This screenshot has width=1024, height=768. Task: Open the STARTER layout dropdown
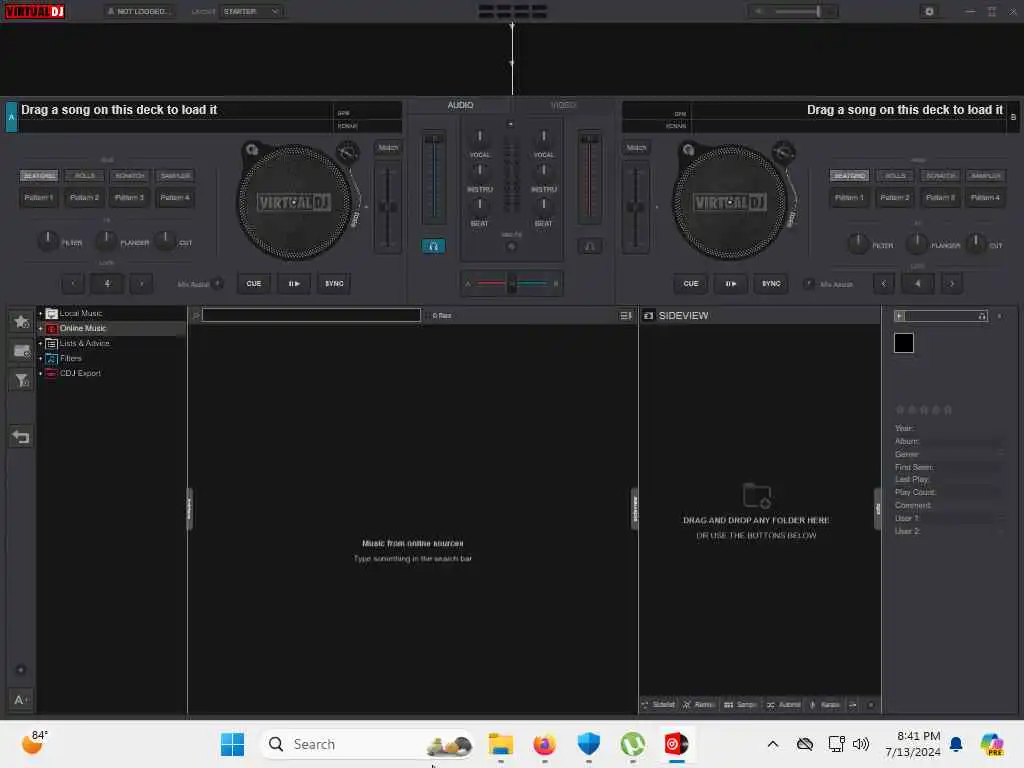coord(251,11)
